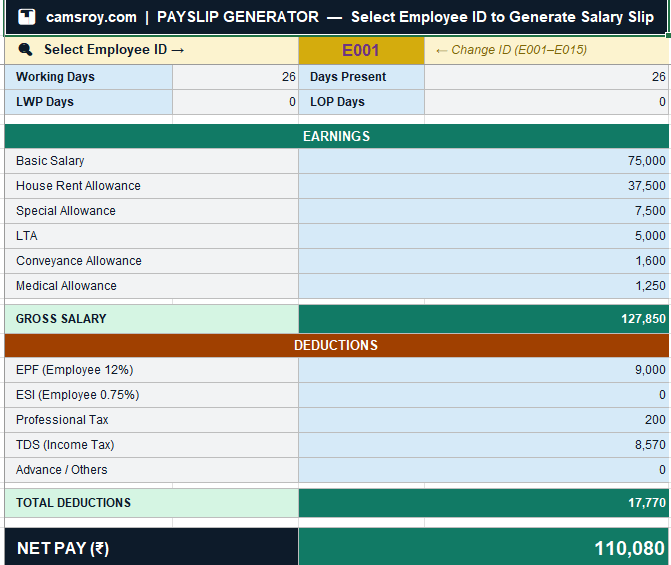Select the Professional Tax label
This screenshot has width=671, height=565.
pyautogui.click(x=151, y=420)
